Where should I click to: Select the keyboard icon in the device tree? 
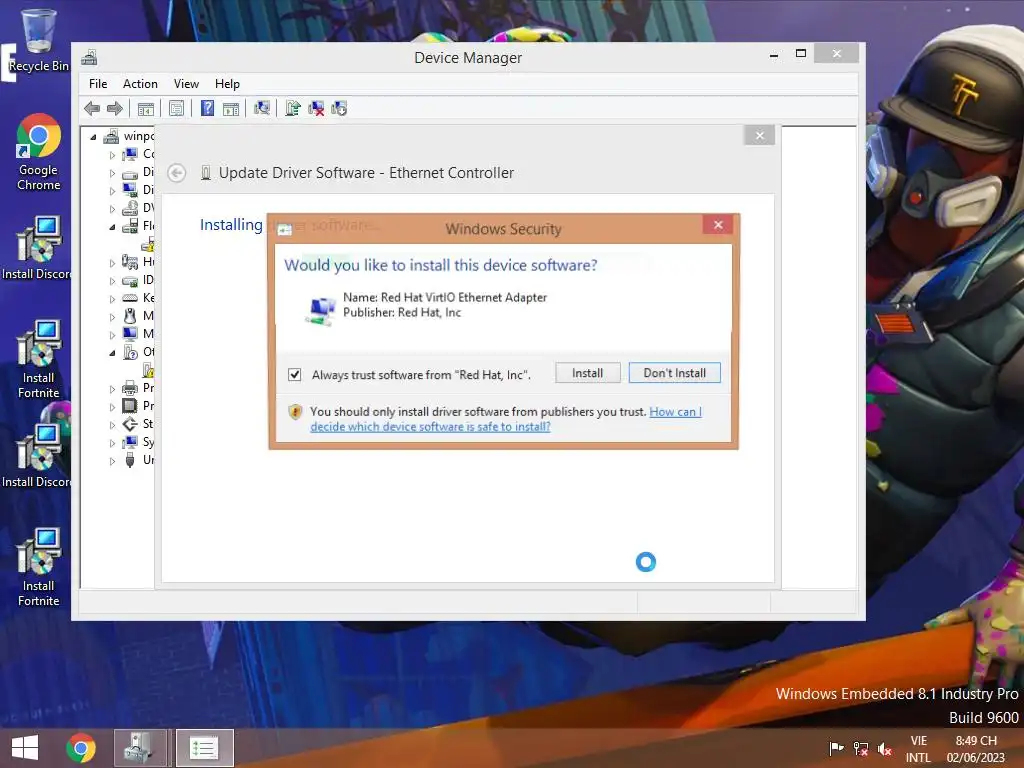[130, 298]
